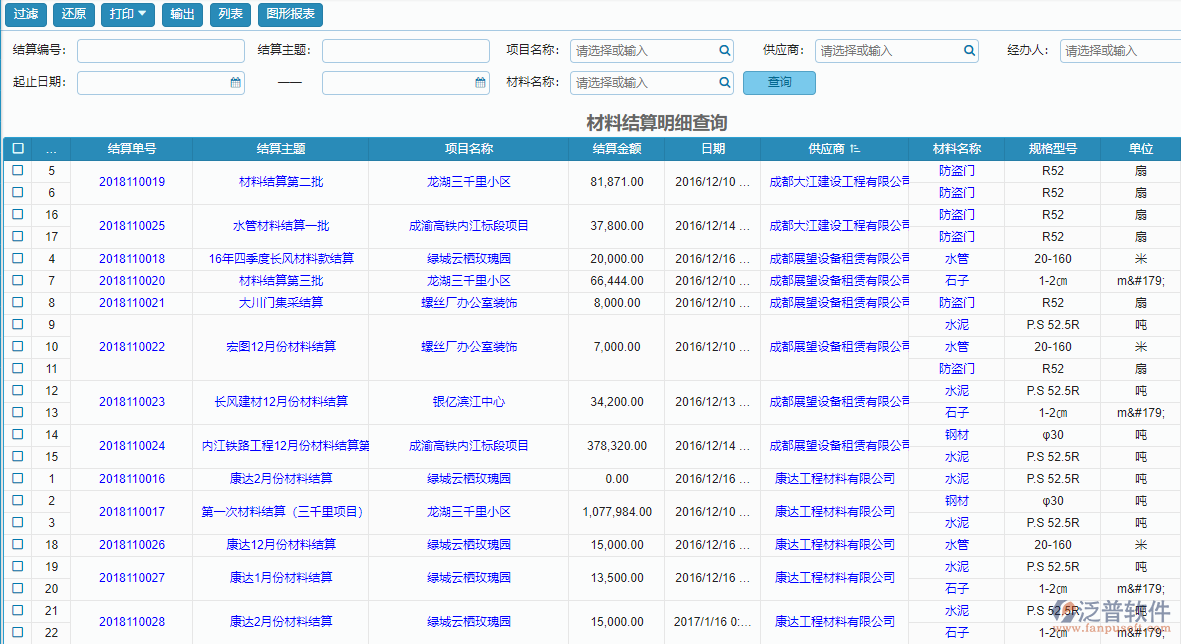This screenshot has height=644, width=1181.
Task: Switch to 图形报表 view
Action: (x=291, y=14)
